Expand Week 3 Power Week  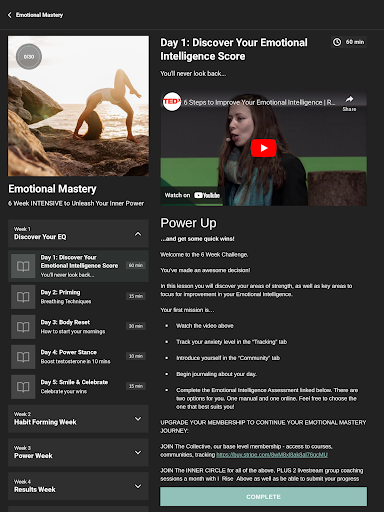[78, 452]
